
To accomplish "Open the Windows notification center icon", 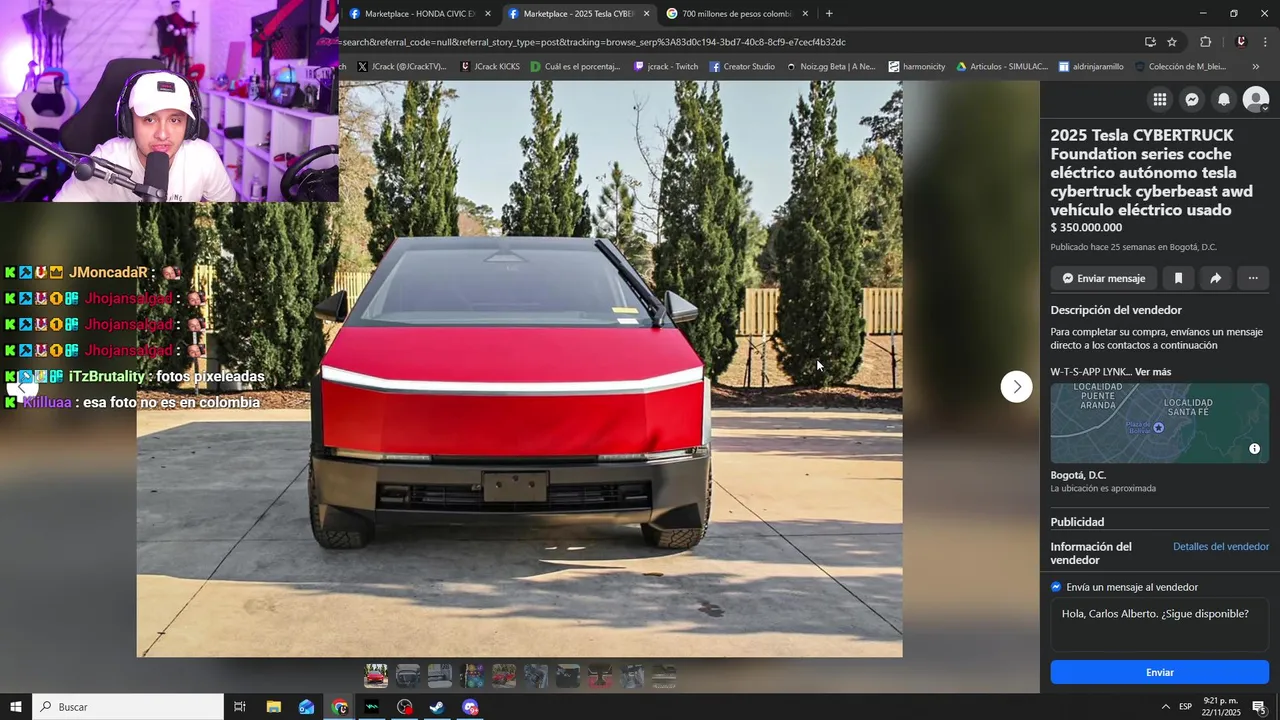I will coord(1259,707).
